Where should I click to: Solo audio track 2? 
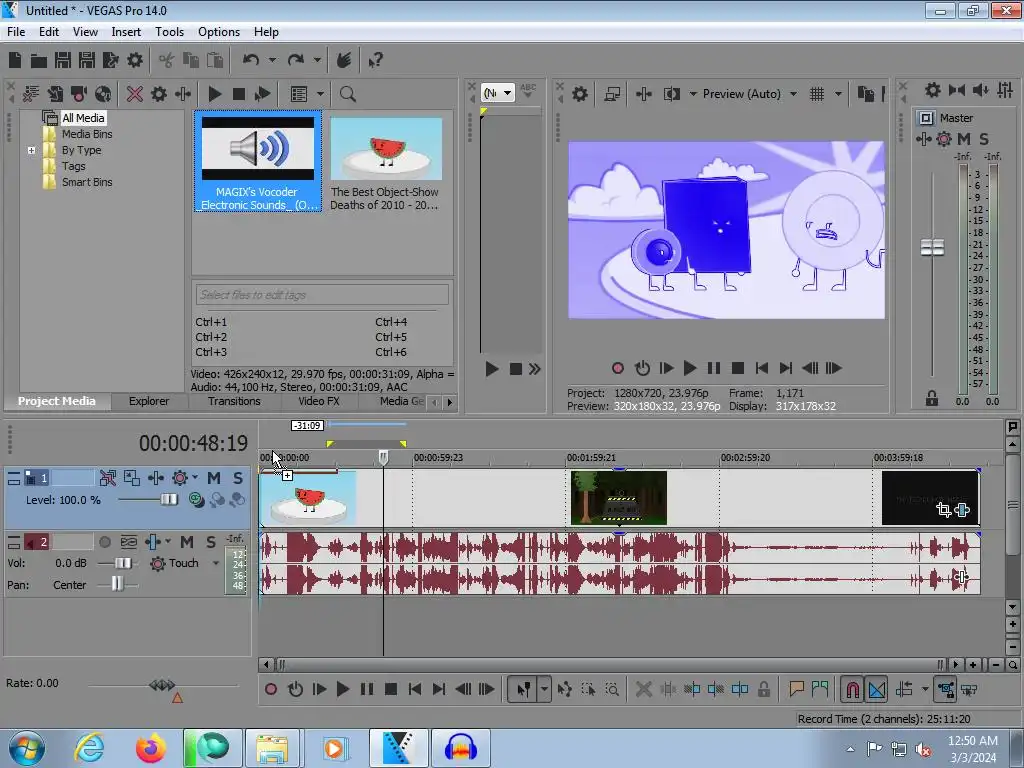(210, 542)
